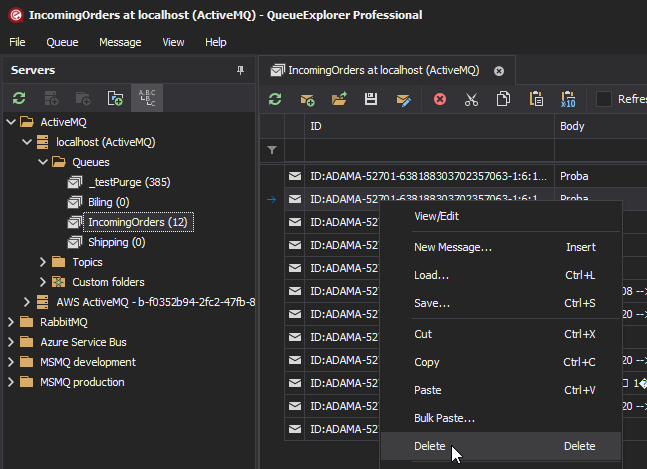
Task: Click the cut scissors toolbar icon
Action: click(x=471, y=99)
